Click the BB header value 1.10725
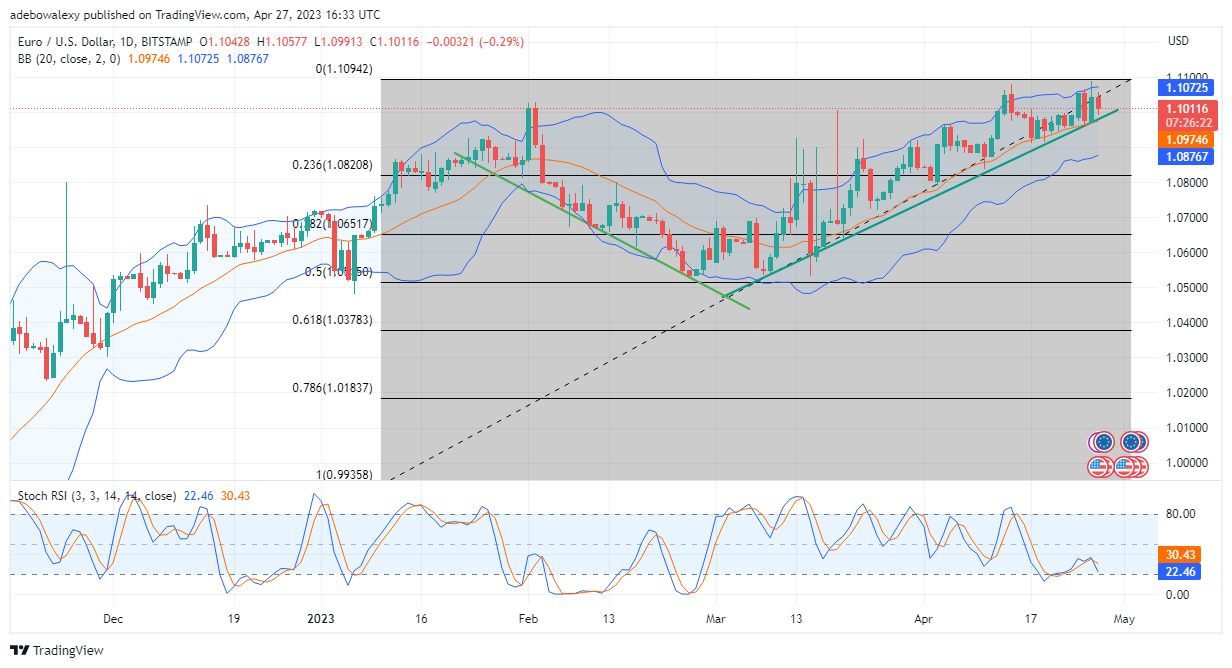This screenshot has height=668, width=1232. 200,59
